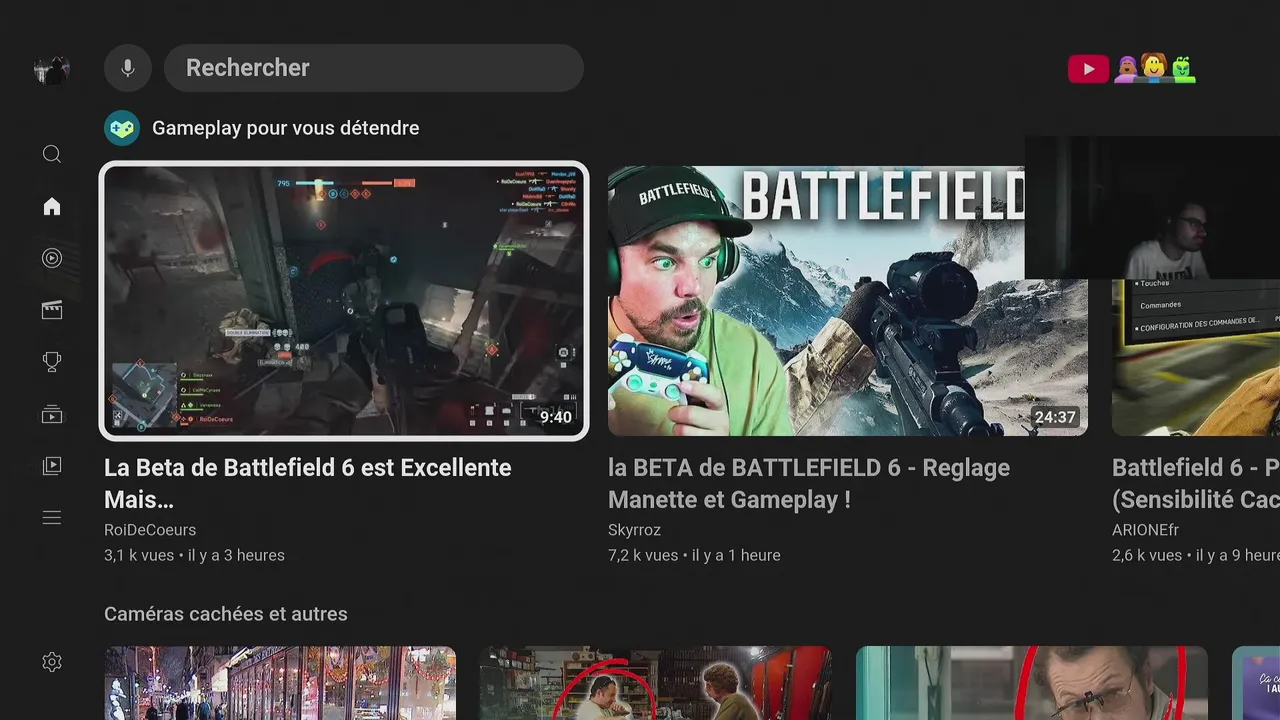Click the 24:37 duration badge
This screenshot has height=720, width=1280.
[1055, 417]
